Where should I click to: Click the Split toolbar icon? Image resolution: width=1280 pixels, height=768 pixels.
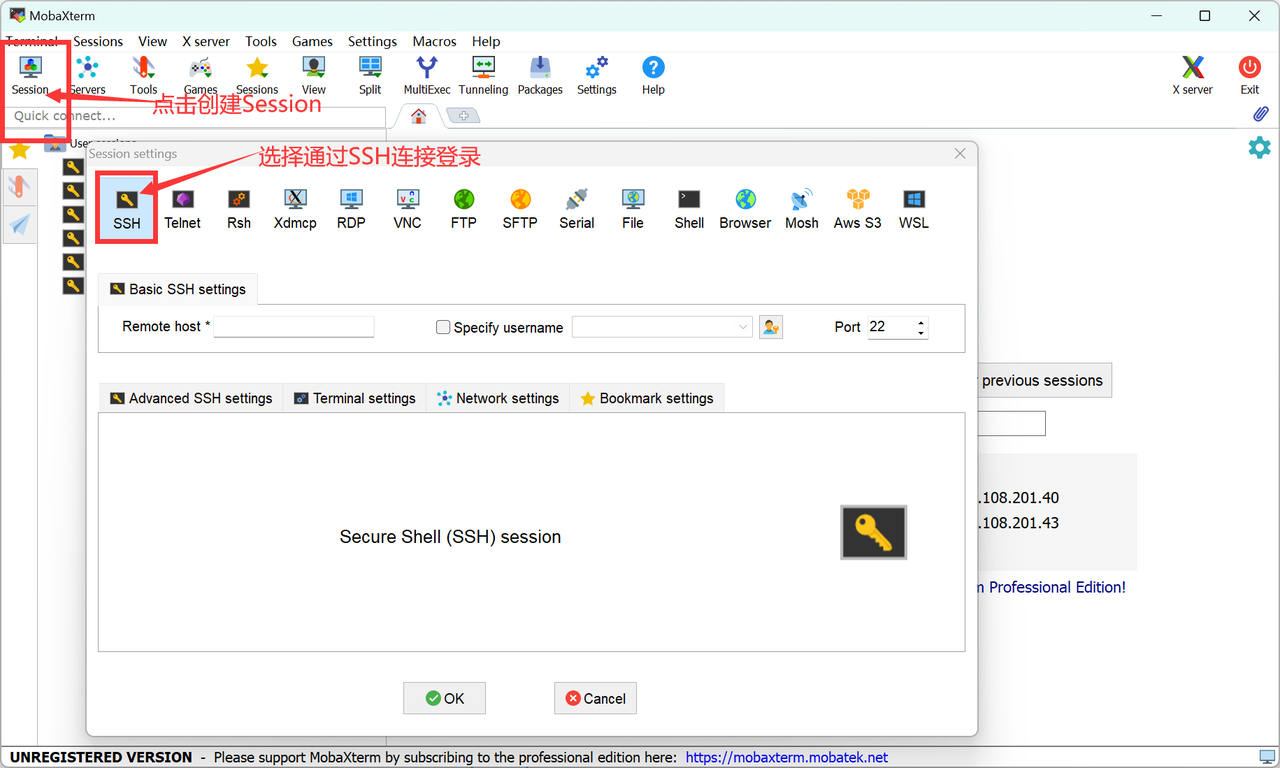pyautogui.click(x=370, y=75)
